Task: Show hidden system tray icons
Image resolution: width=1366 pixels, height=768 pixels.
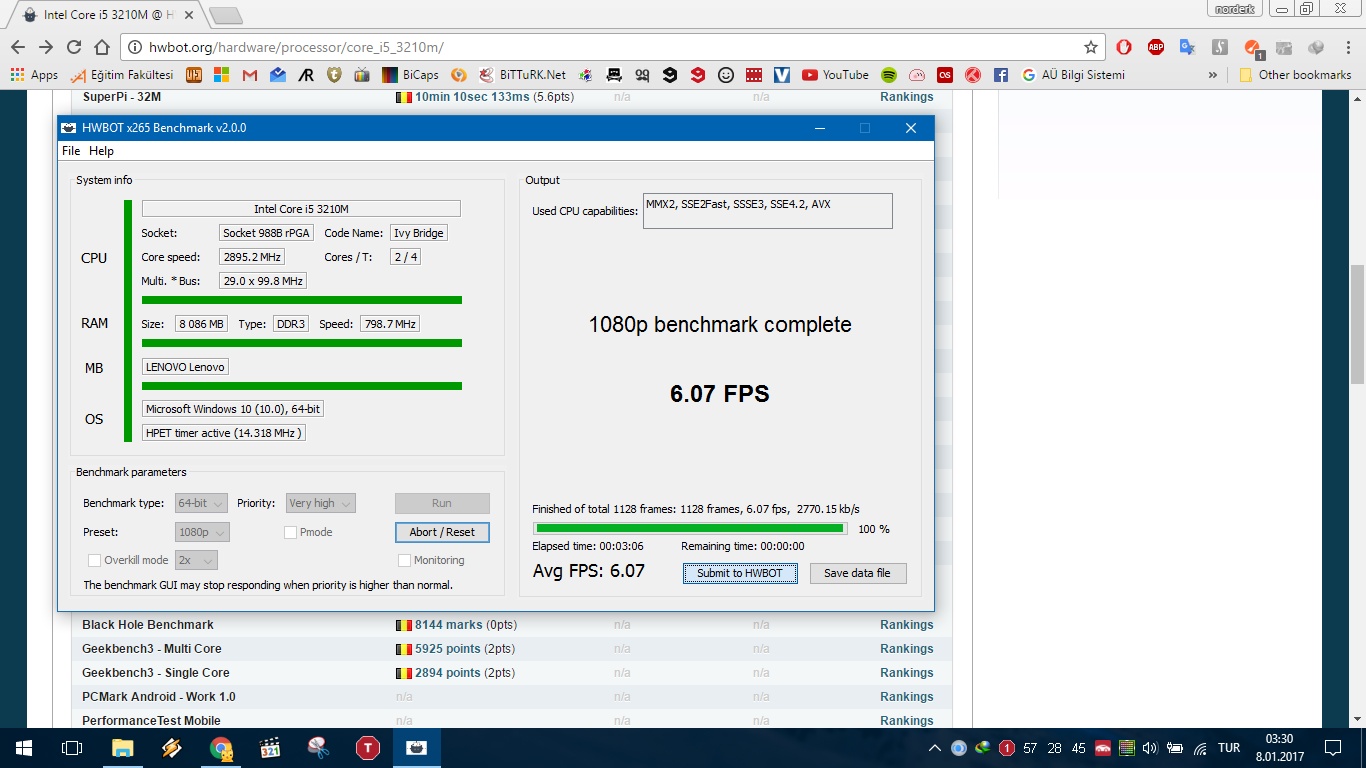Action: coord(935,748)
